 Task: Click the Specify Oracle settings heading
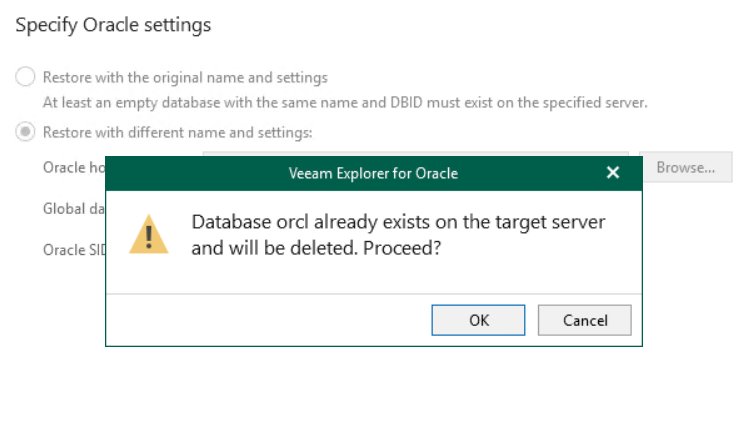(113, 25)
